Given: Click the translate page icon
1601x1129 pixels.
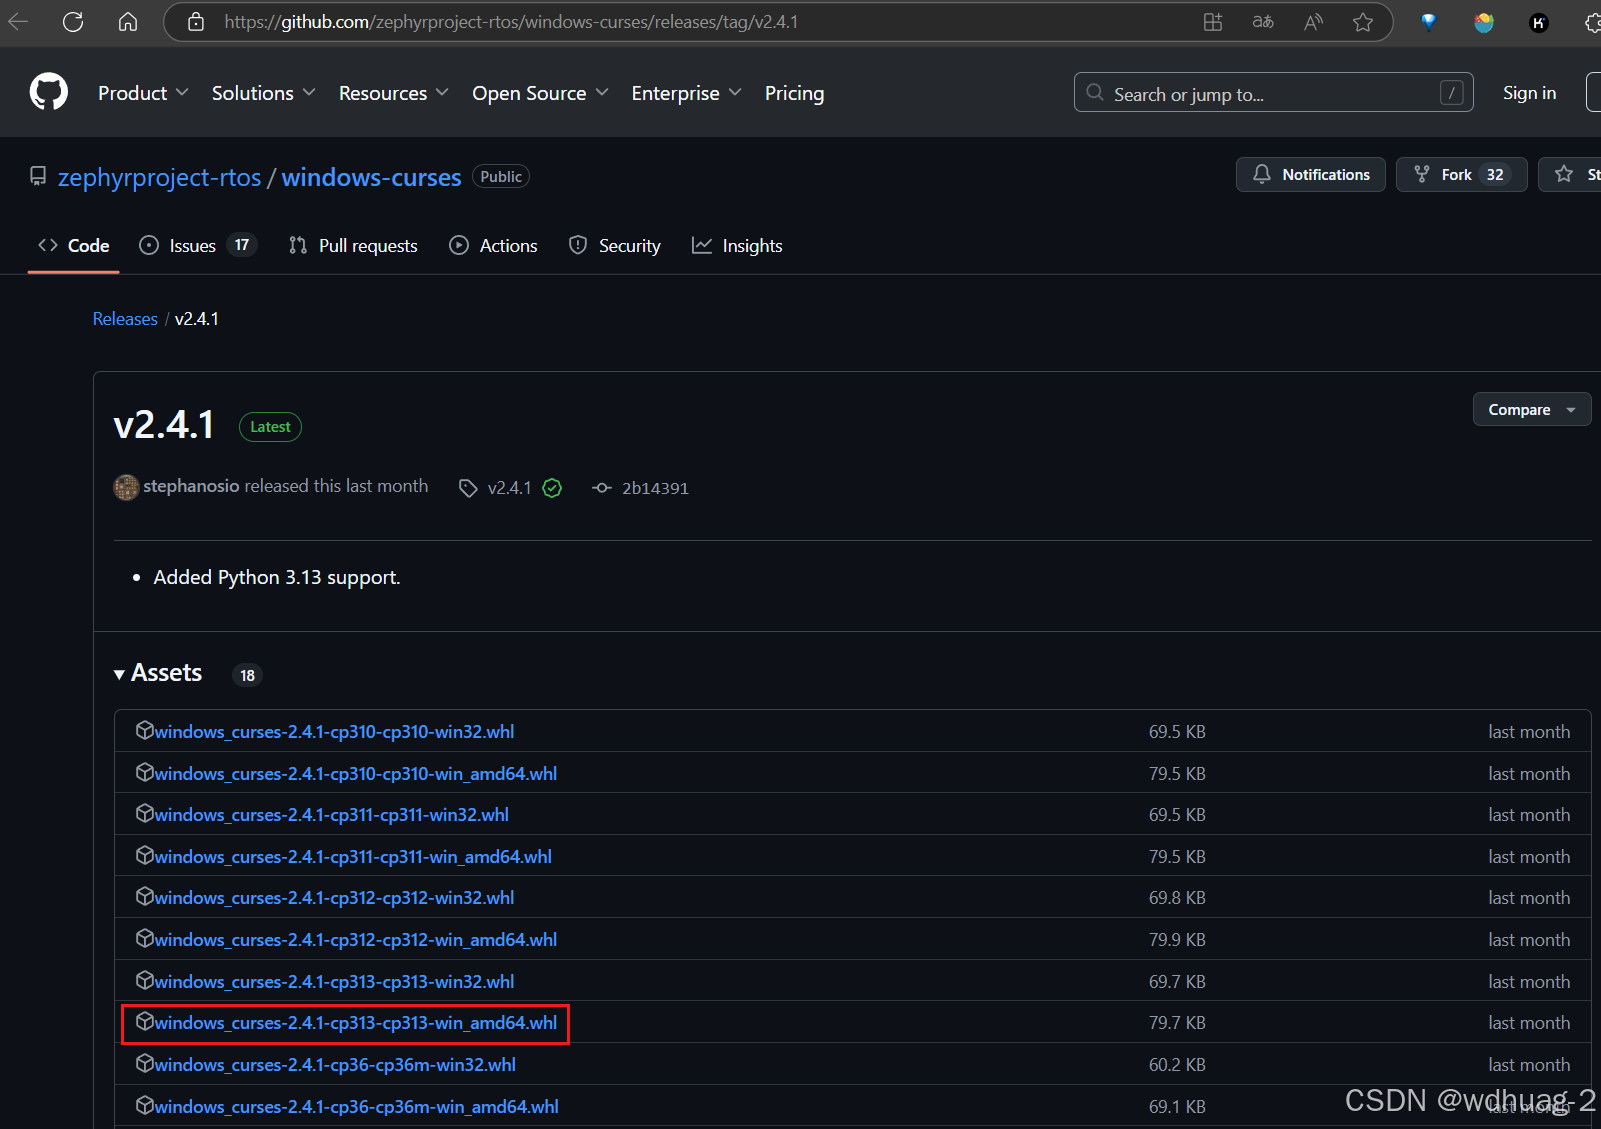Looking at the screenshot, I should (x=1263, y=21).
